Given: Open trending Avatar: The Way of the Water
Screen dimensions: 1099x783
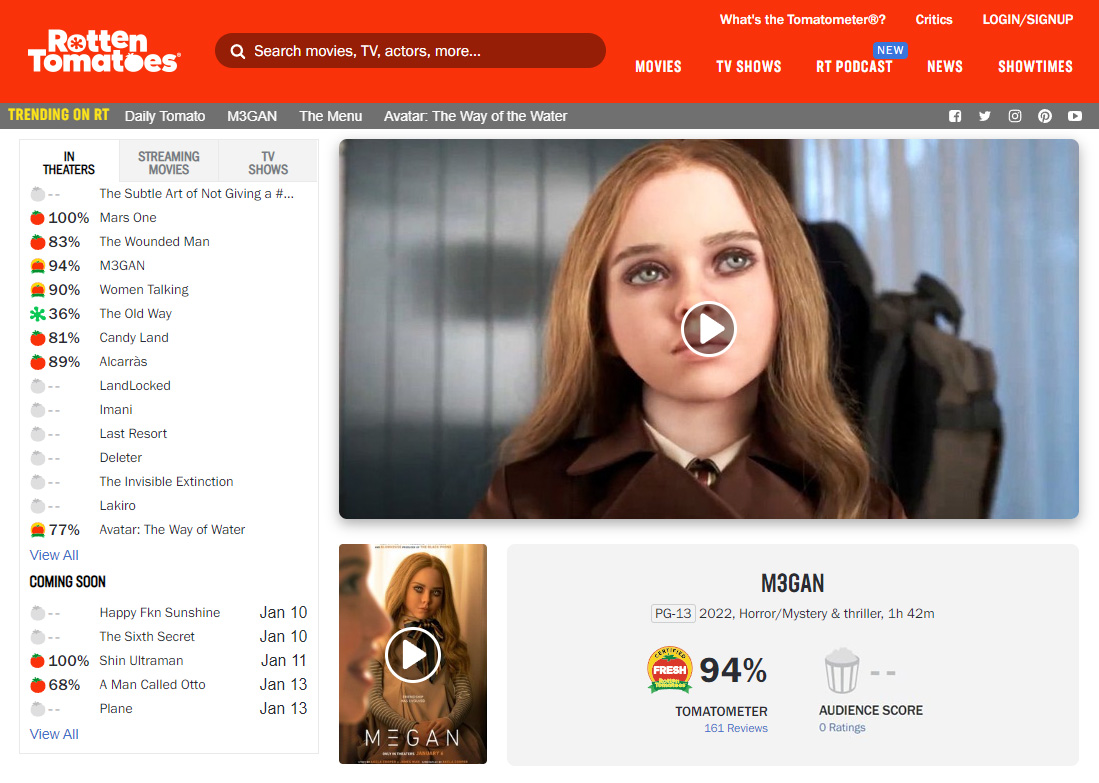Looking at the screenshot, I should 475,116.
